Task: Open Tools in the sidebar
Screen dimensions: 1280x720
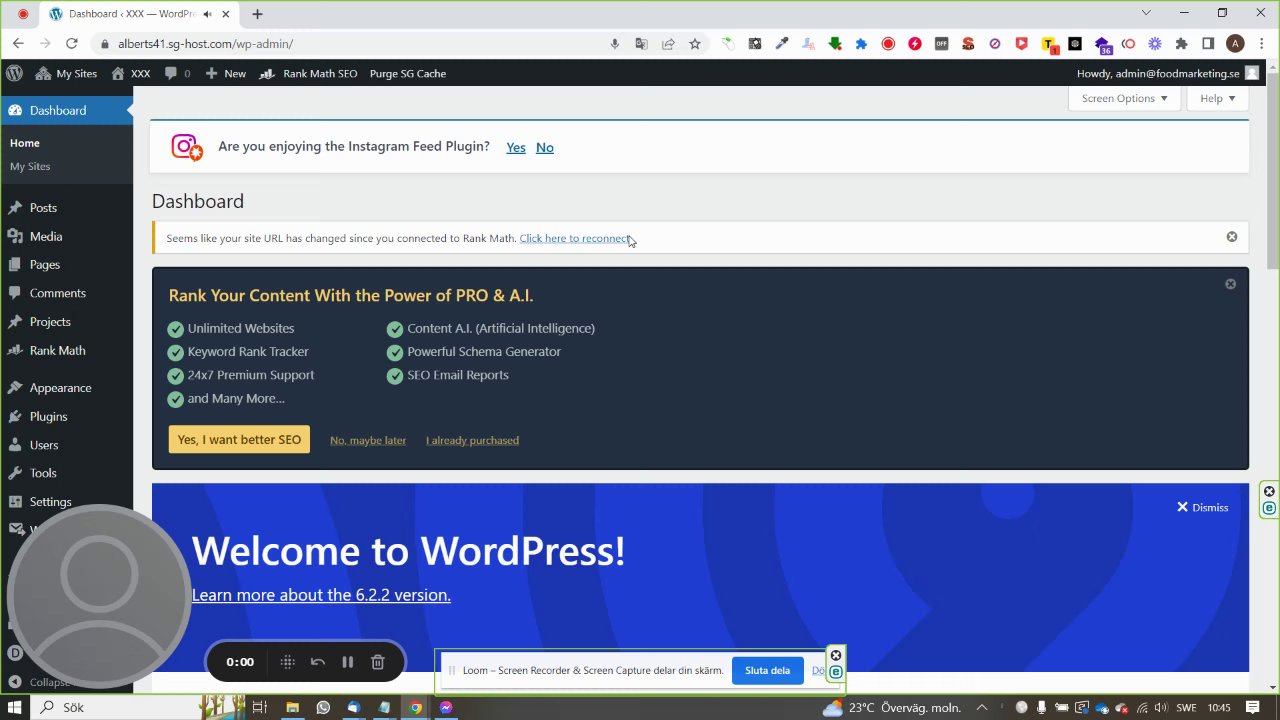Action: 66,473
